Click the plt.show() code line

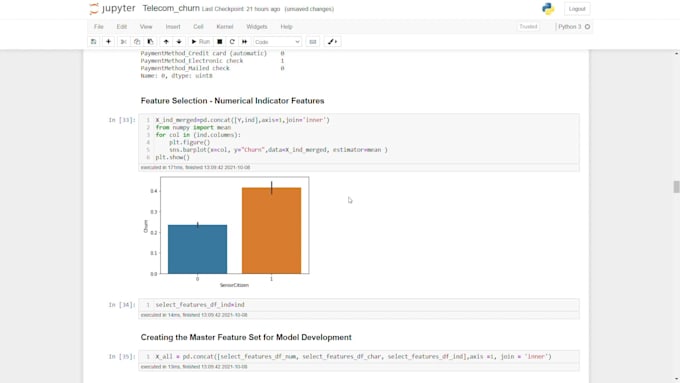tap(173, 157)
